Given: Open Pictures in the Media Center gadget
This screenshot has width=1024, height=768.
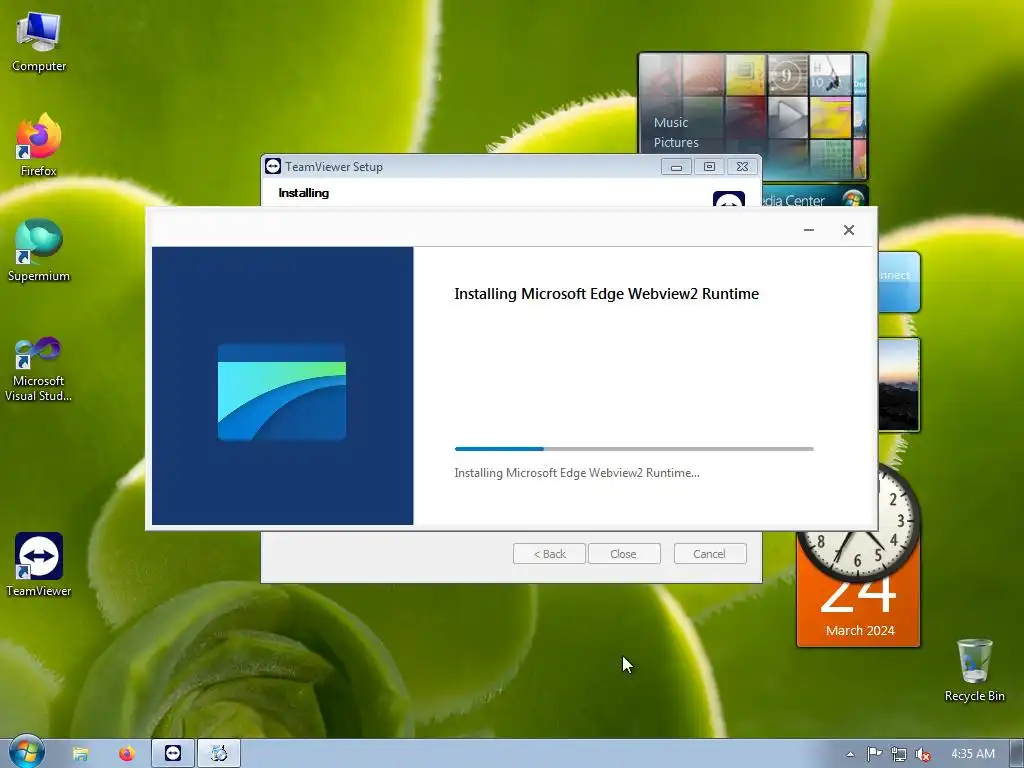Looking at the screenshot, I should [676, 142].
